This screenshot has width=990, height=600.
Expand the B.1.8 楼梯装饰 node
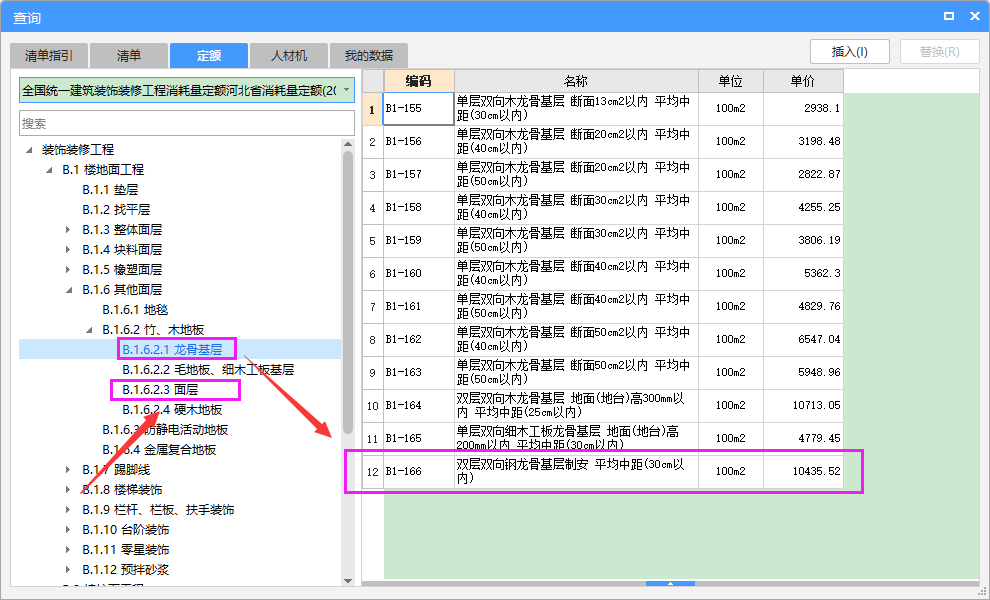coord(68,489)
